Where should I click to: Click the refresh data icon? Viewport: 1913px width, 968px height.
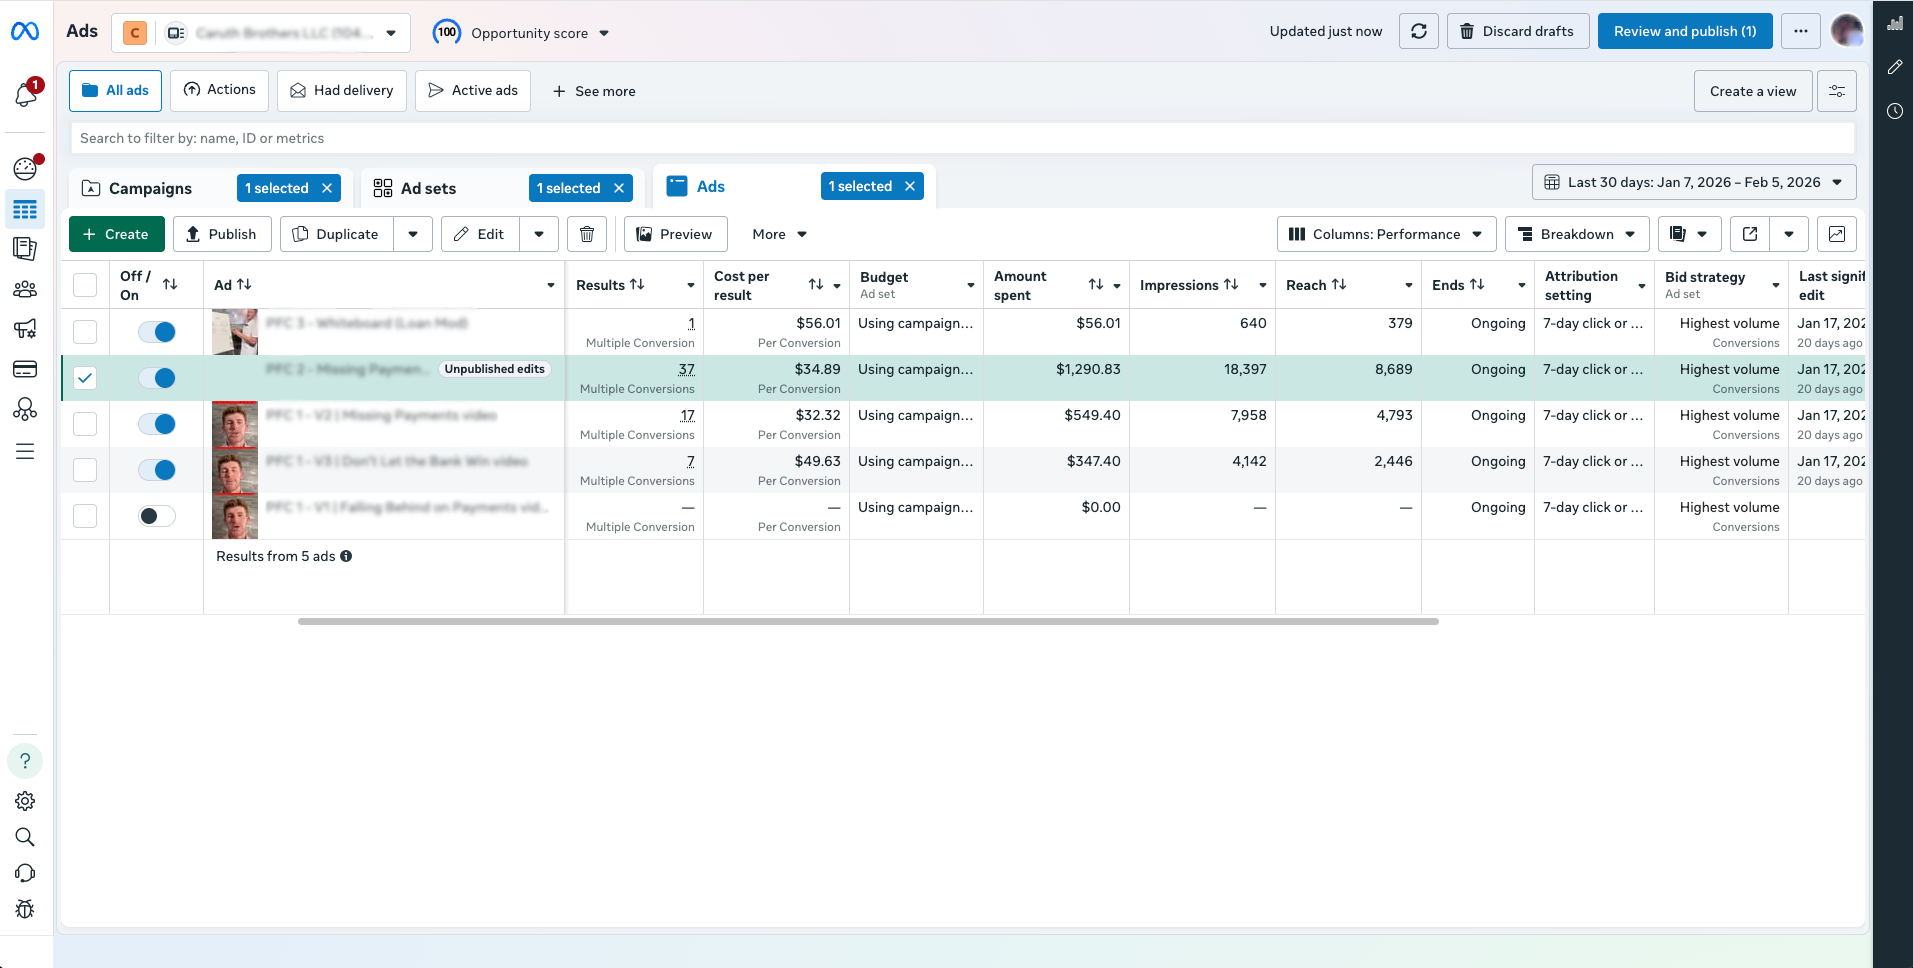point(1418,32)
